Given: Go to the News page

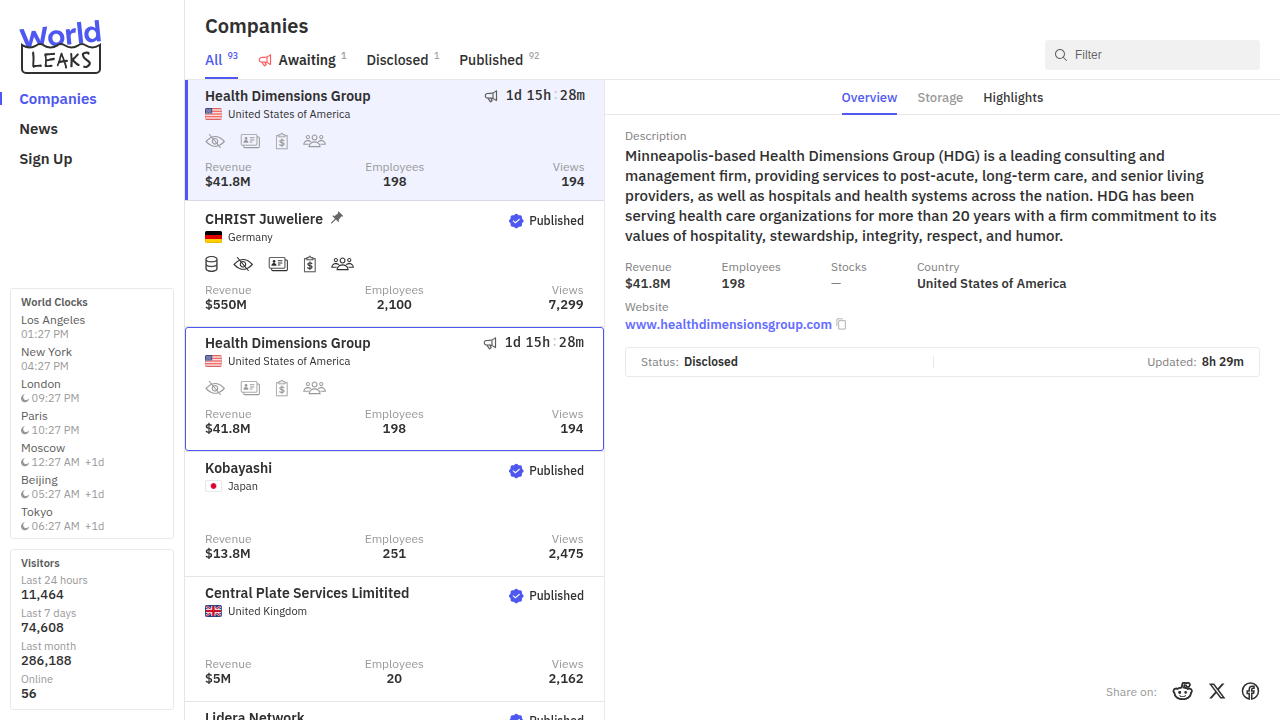Looking at the screenshot, I should tap(39, 129).
